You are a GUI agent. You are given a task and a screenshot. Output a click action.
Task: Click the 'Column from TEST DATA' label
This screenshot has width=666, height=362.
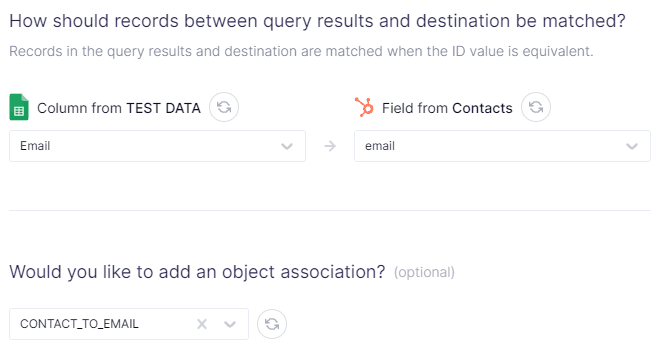pos(119,108)
